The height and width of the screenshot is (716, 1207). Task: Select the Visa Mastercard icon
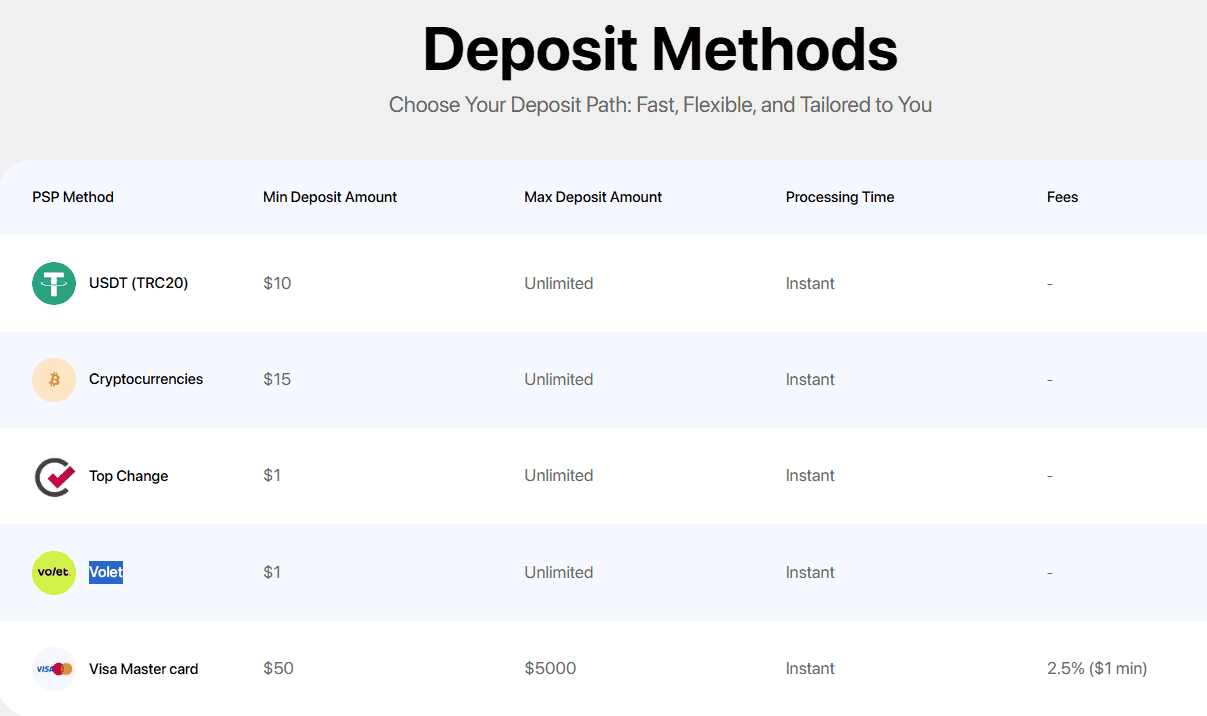tap(53, 668)
